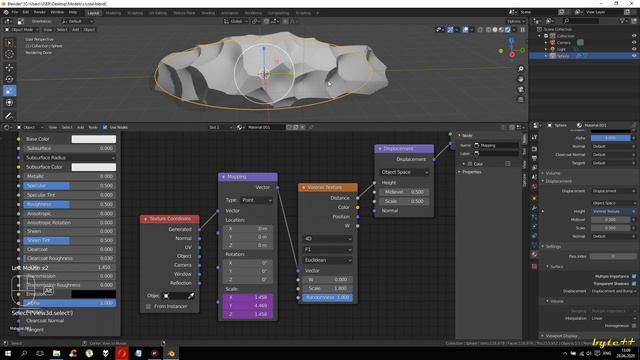Switch to Wireframe viewport shading mode

[488, 30]
